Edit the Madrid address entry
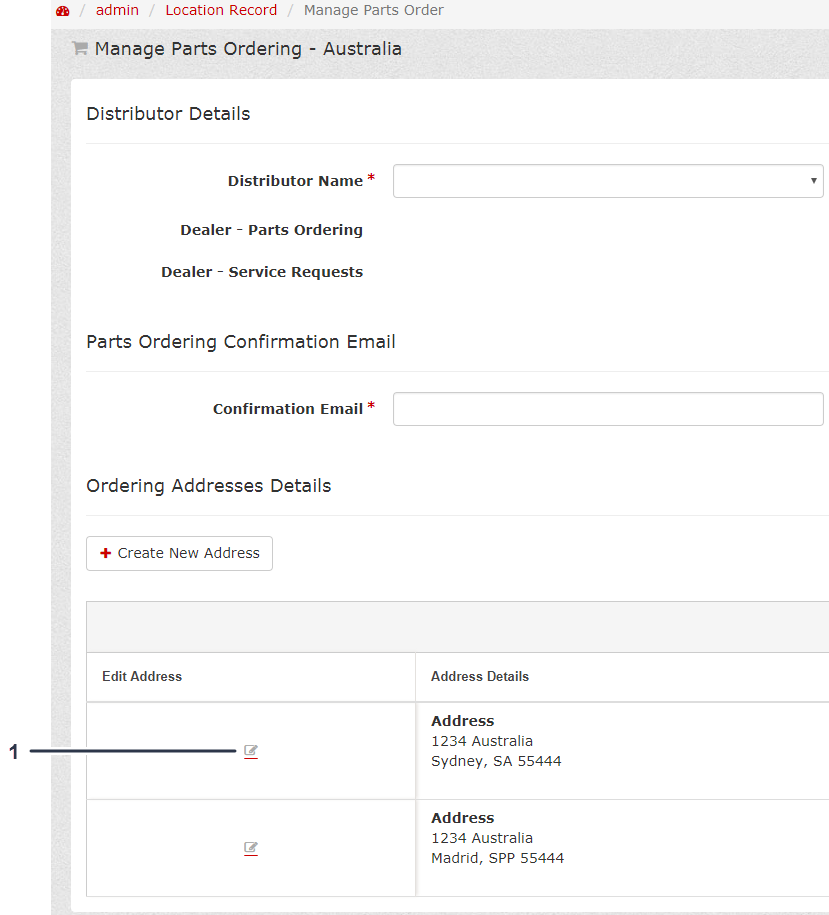 251,848
